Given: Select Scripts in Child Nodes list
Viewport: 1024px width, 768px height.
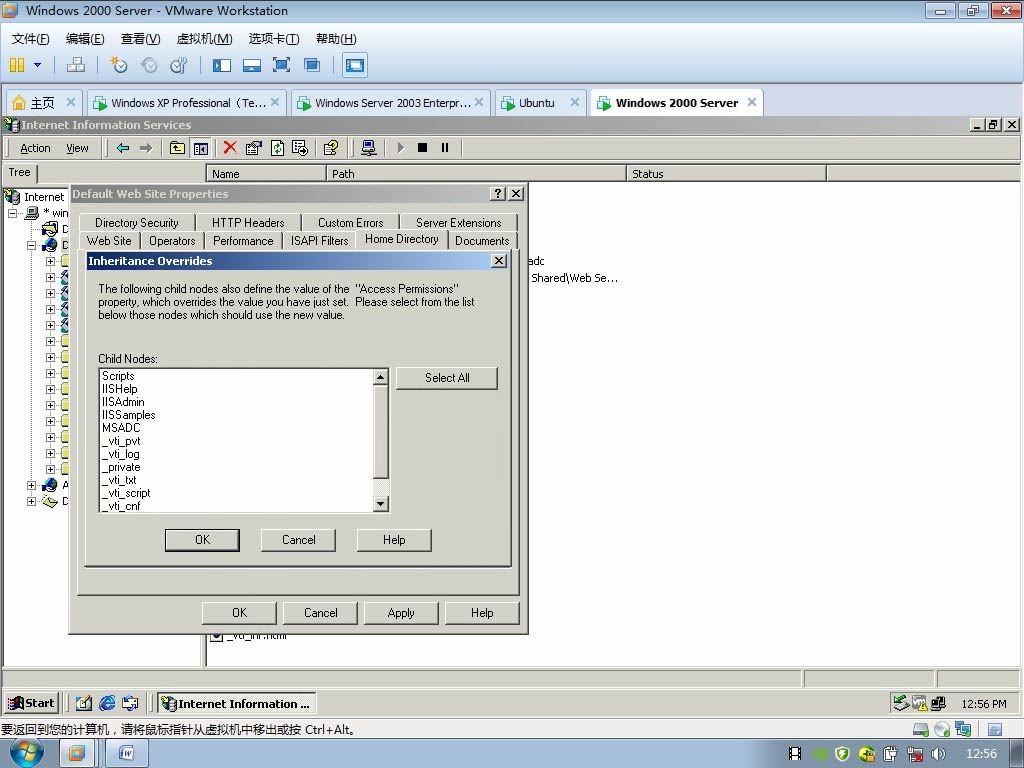Looking at the screenshot, I should [x=118, y=376].
